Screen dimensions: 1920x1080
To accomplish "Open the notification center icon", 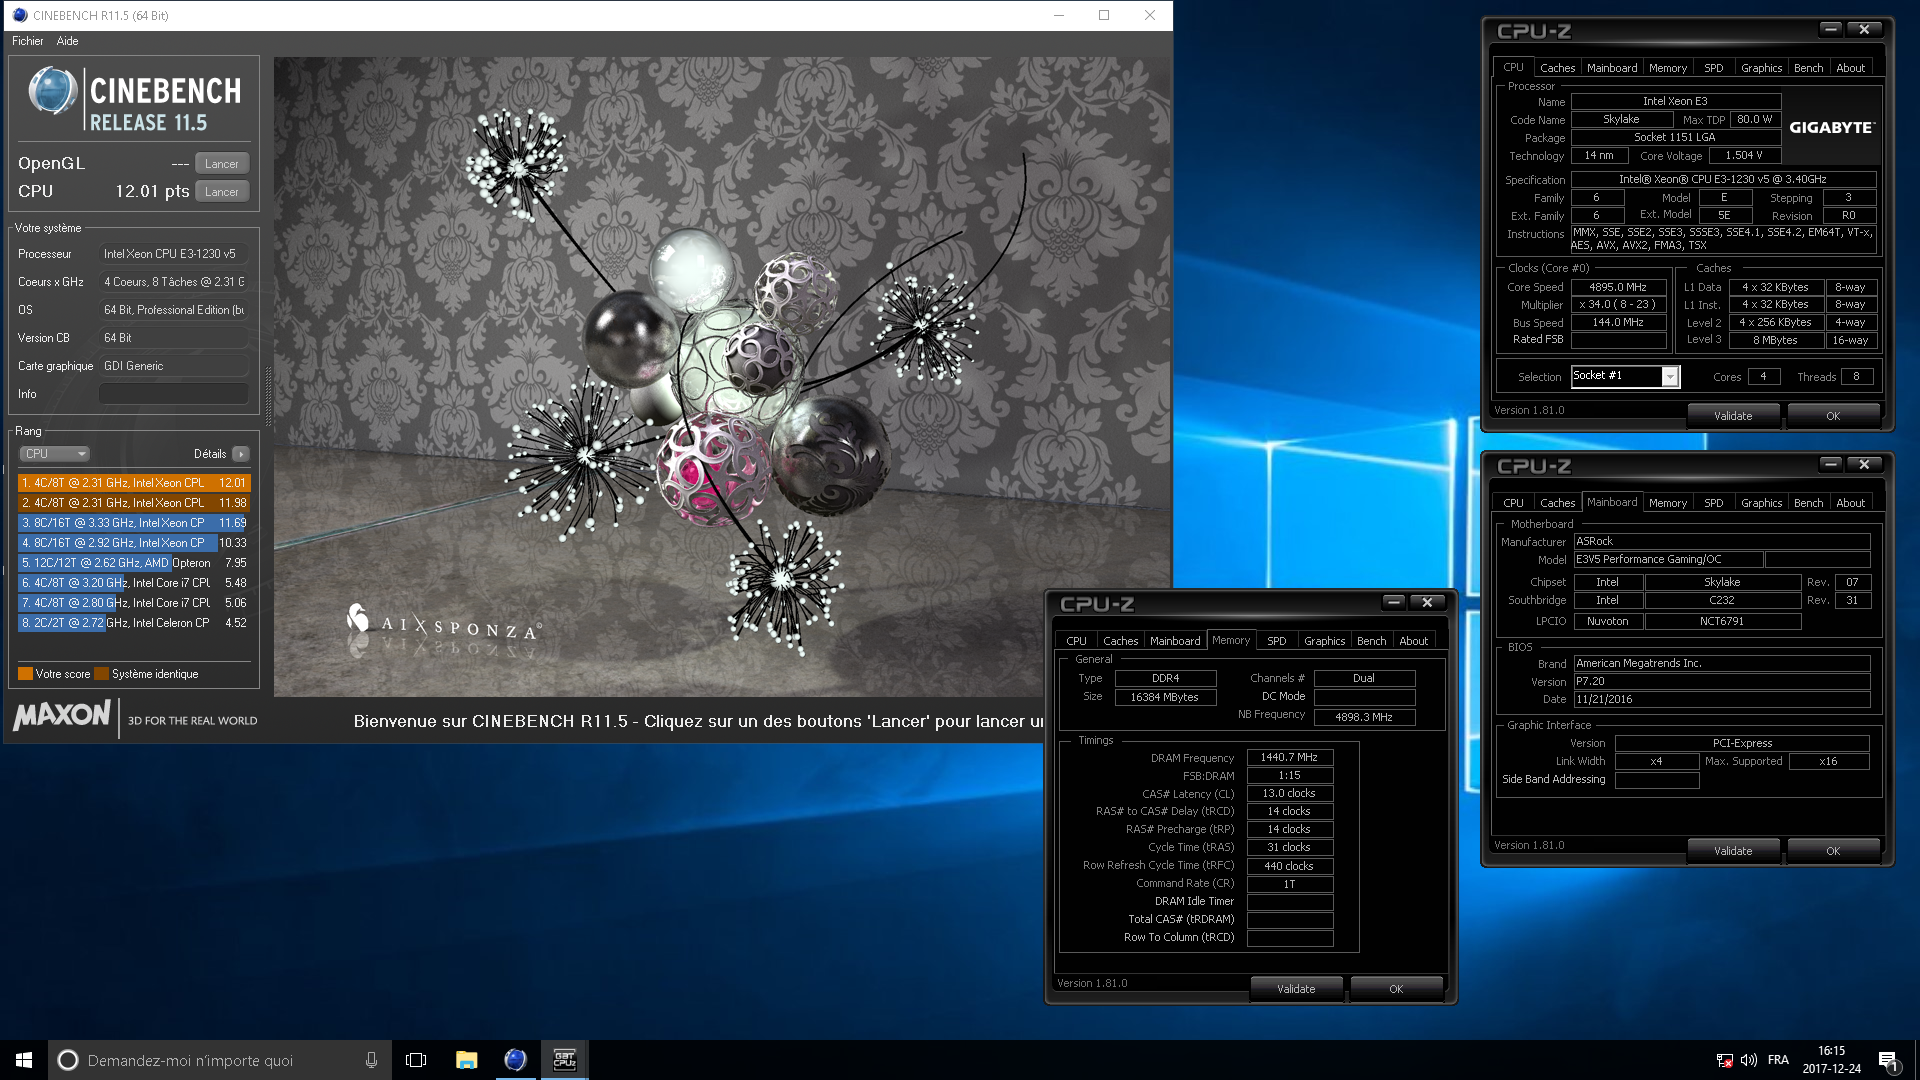I will pyautogui.click(x=1888, y=1060).
